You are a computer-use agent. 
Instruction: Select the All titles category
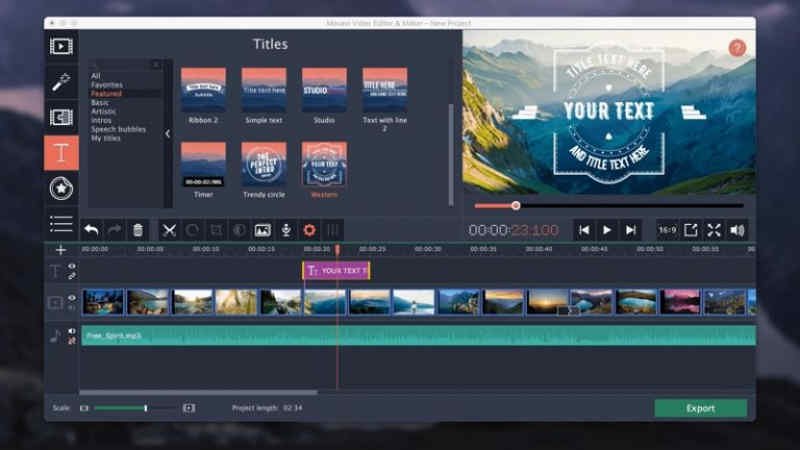click(96, 76)
